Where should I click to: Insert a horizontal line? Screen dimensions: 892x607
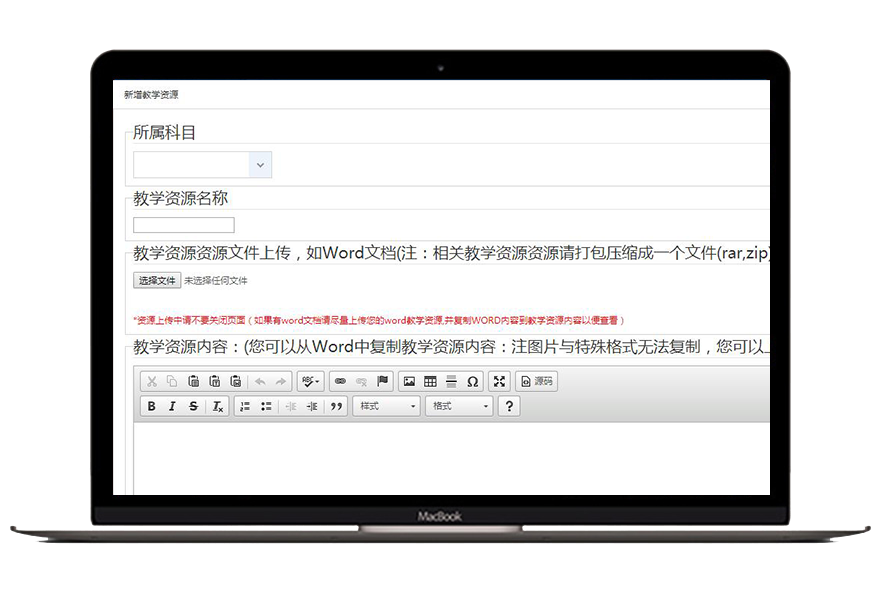(451, 381)
